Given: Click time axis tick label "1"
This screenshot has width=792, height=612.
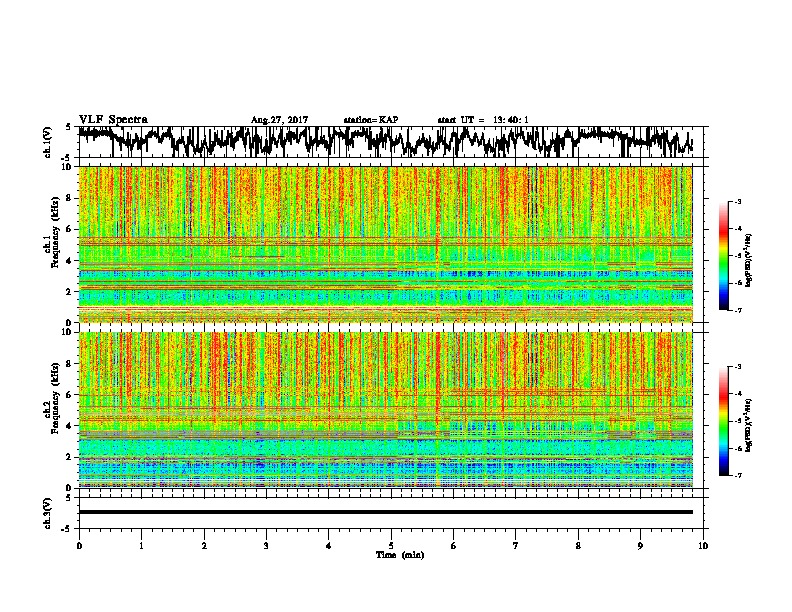Looking at the screenshot, I should pyautogui.click(x=141, y=546).
